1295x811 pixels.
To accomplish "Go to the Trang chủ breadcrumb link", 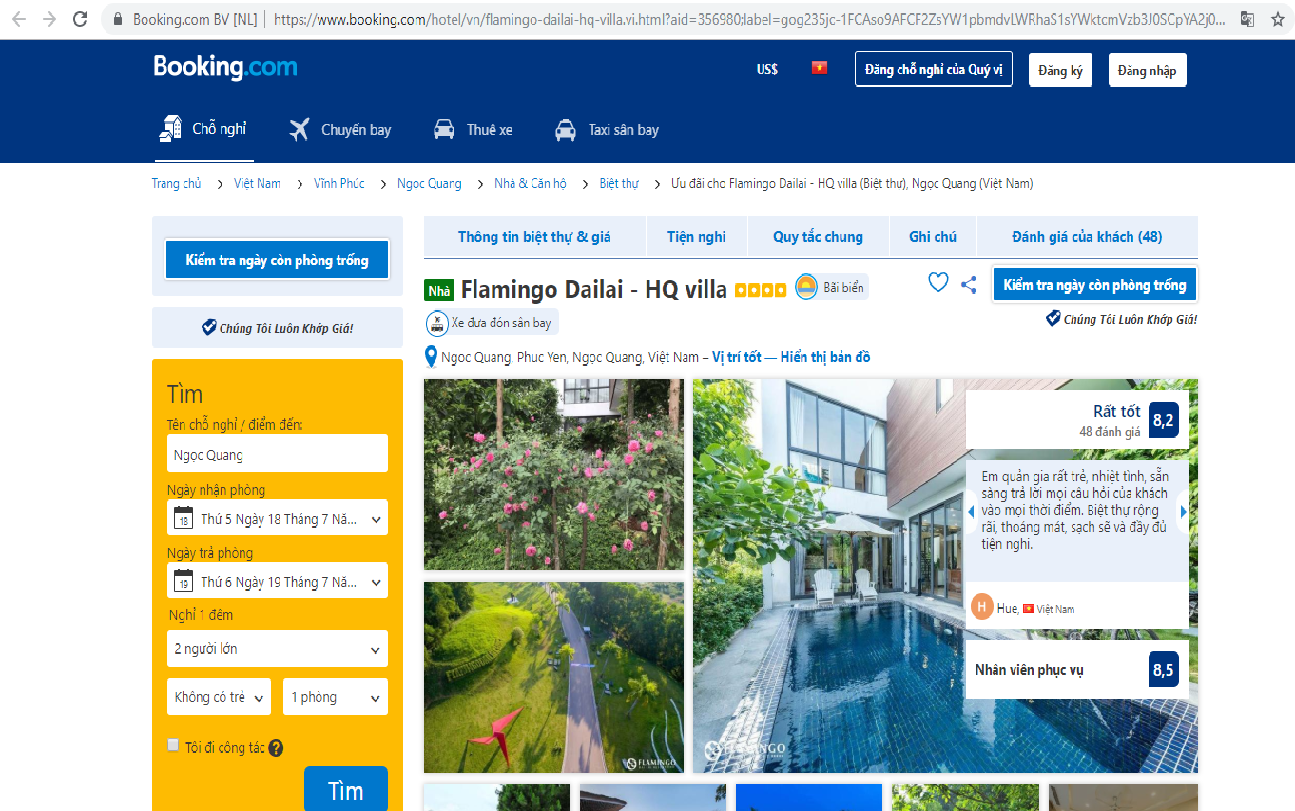I will (176, 183).
